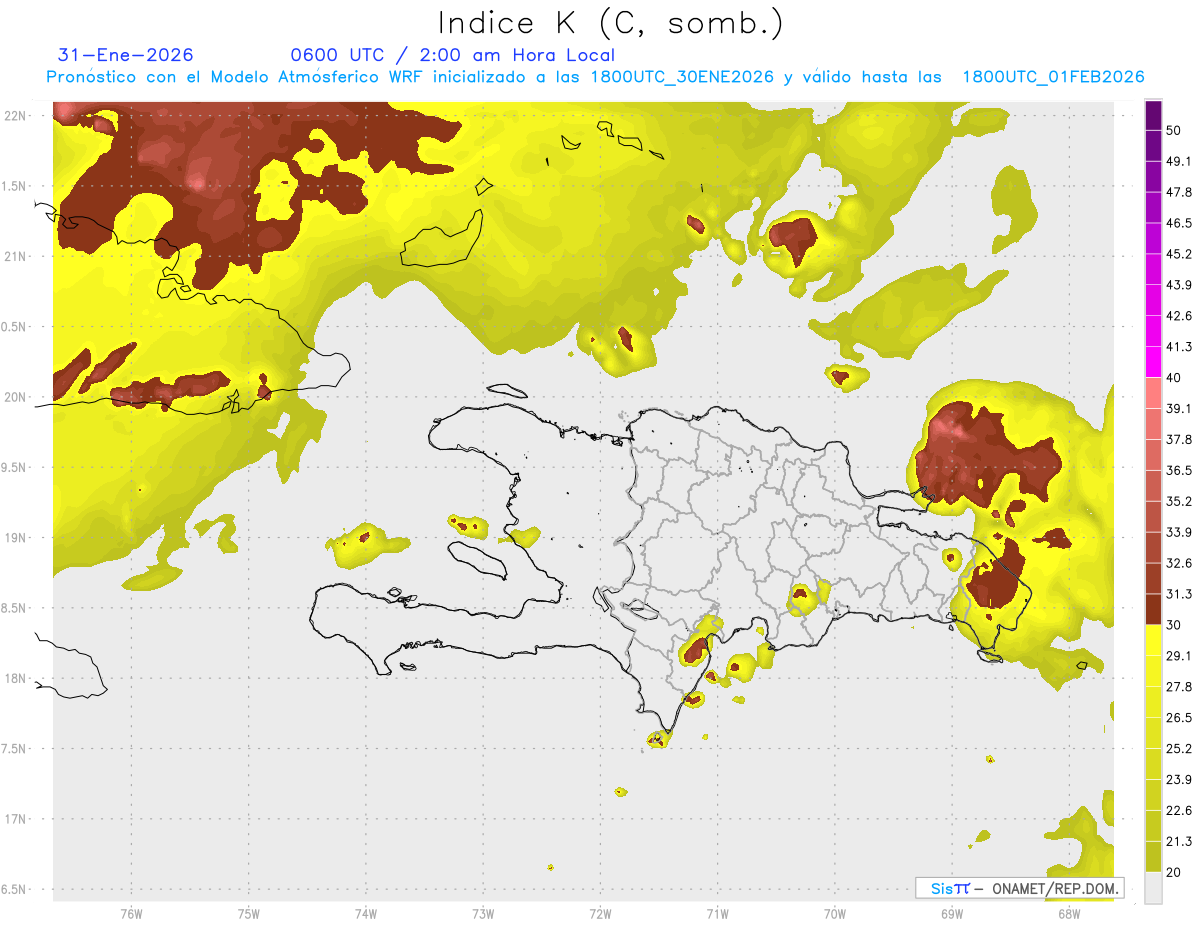This screenshot has width=1200, height=927.
Task: Click the '70W' longitude axis label
Action: (834, 913)
